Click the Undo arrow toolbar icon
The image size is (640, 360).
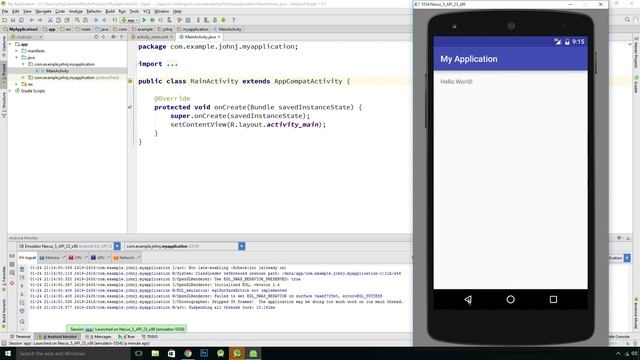click(x=32, y=20)
